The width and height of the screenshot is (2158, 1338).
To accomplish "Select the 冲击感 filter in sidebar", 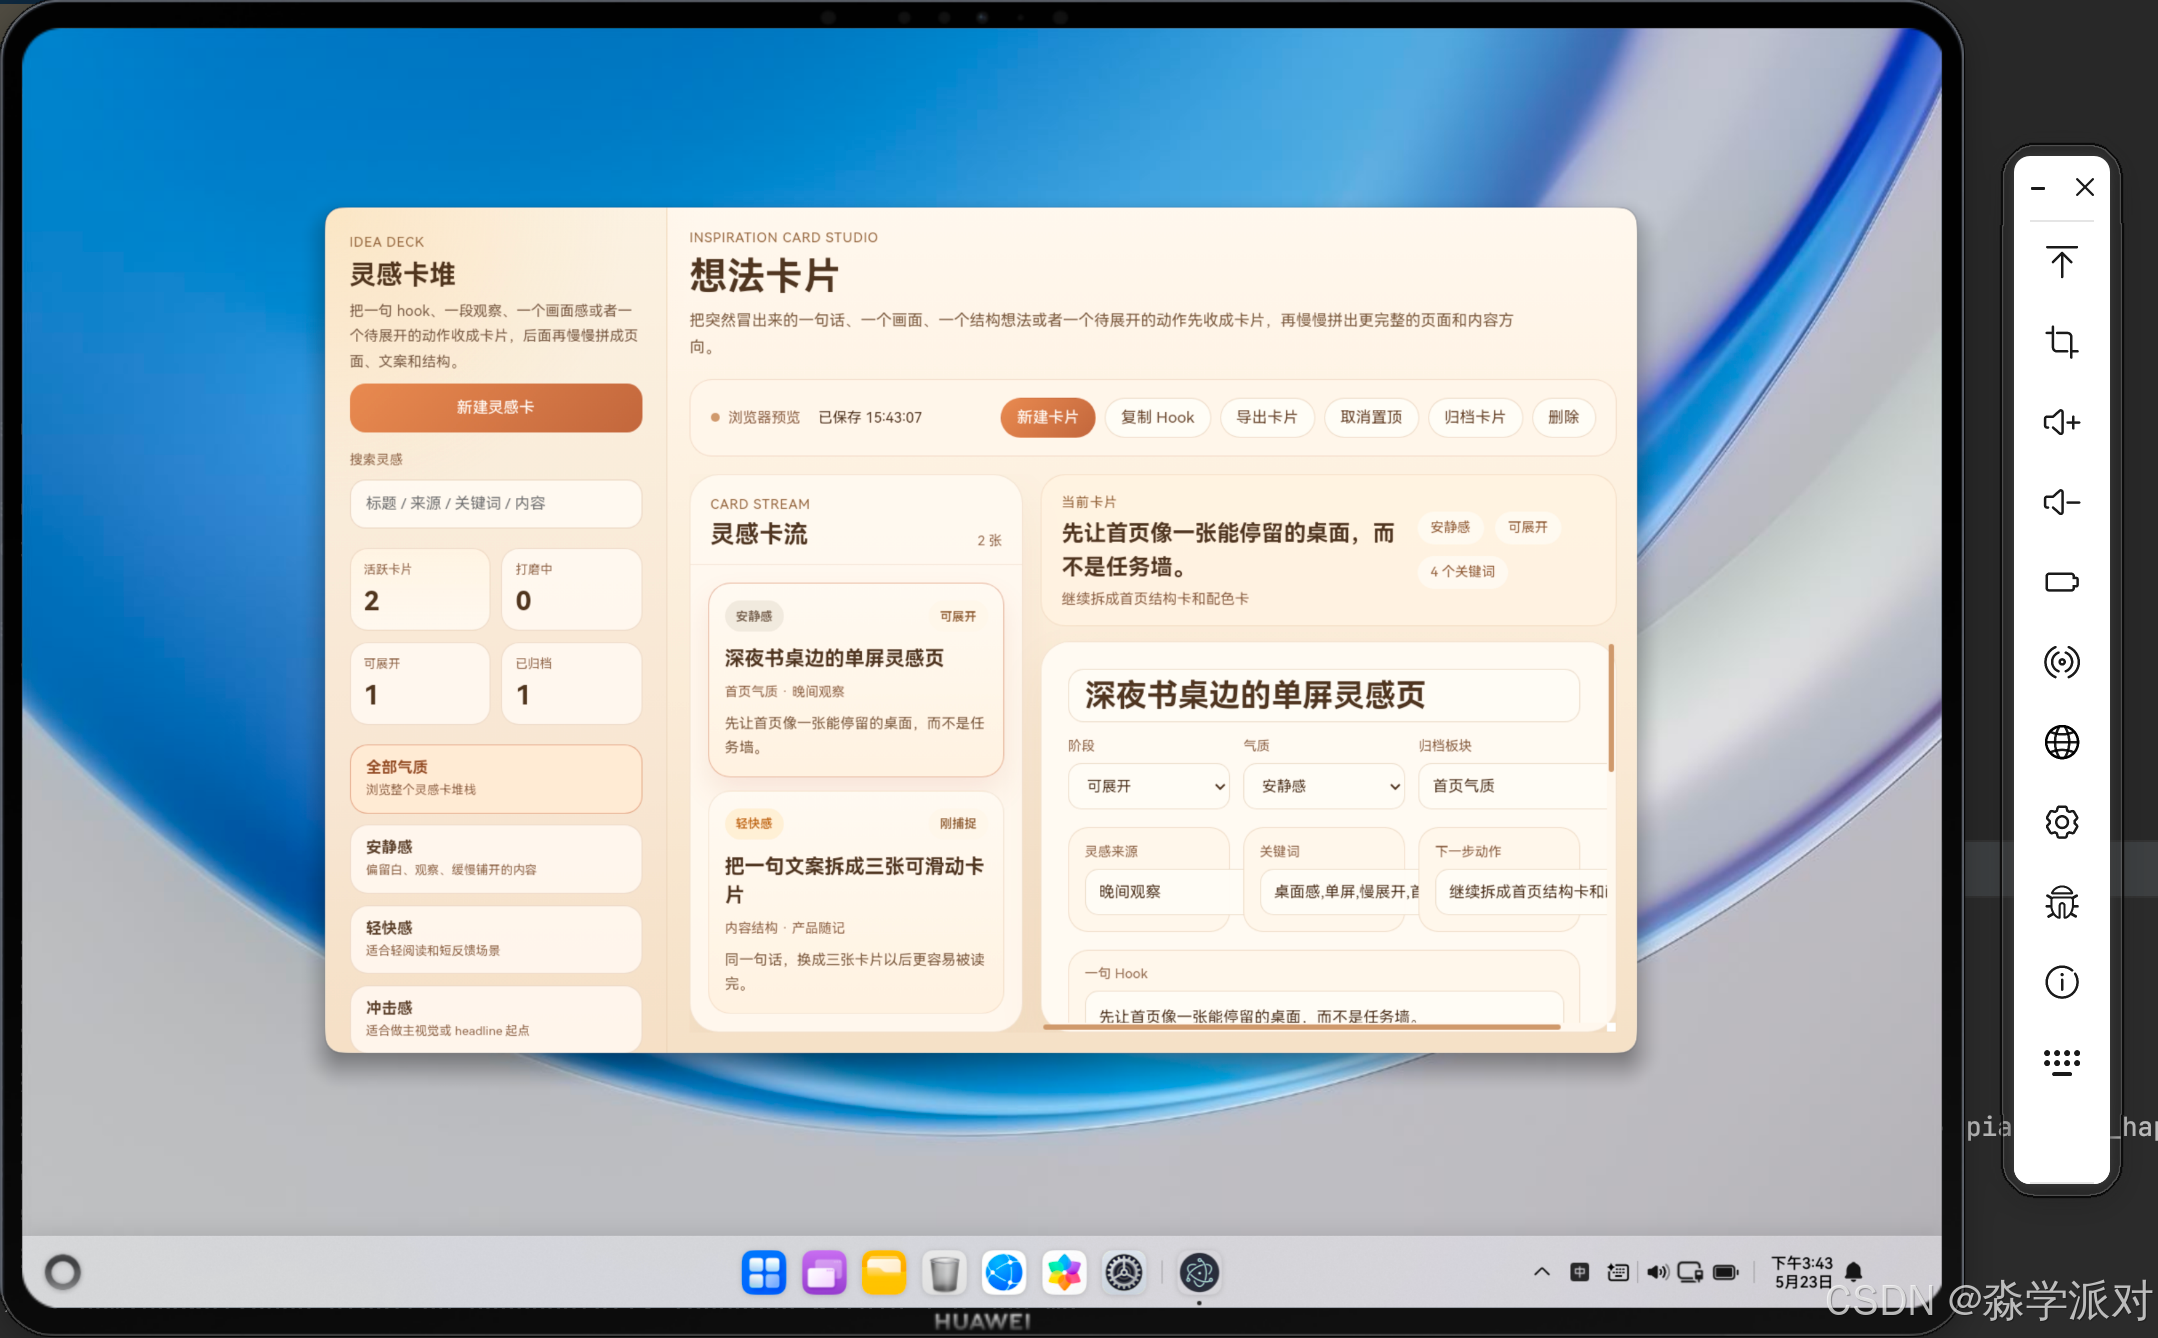I will click(x=496, y=1018).
